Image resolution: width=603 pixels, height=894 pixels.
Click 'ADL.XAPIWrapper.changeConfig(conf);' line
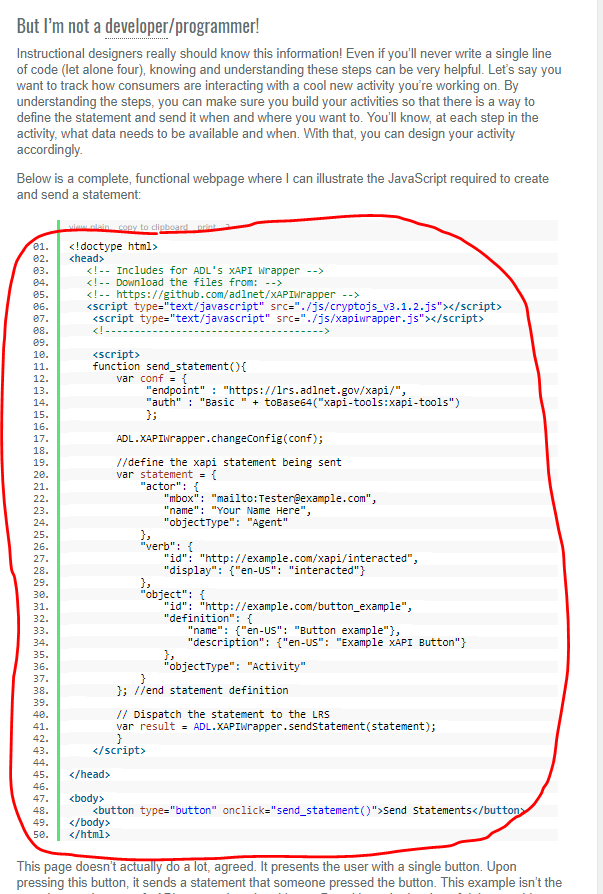(x=219, y=438)
